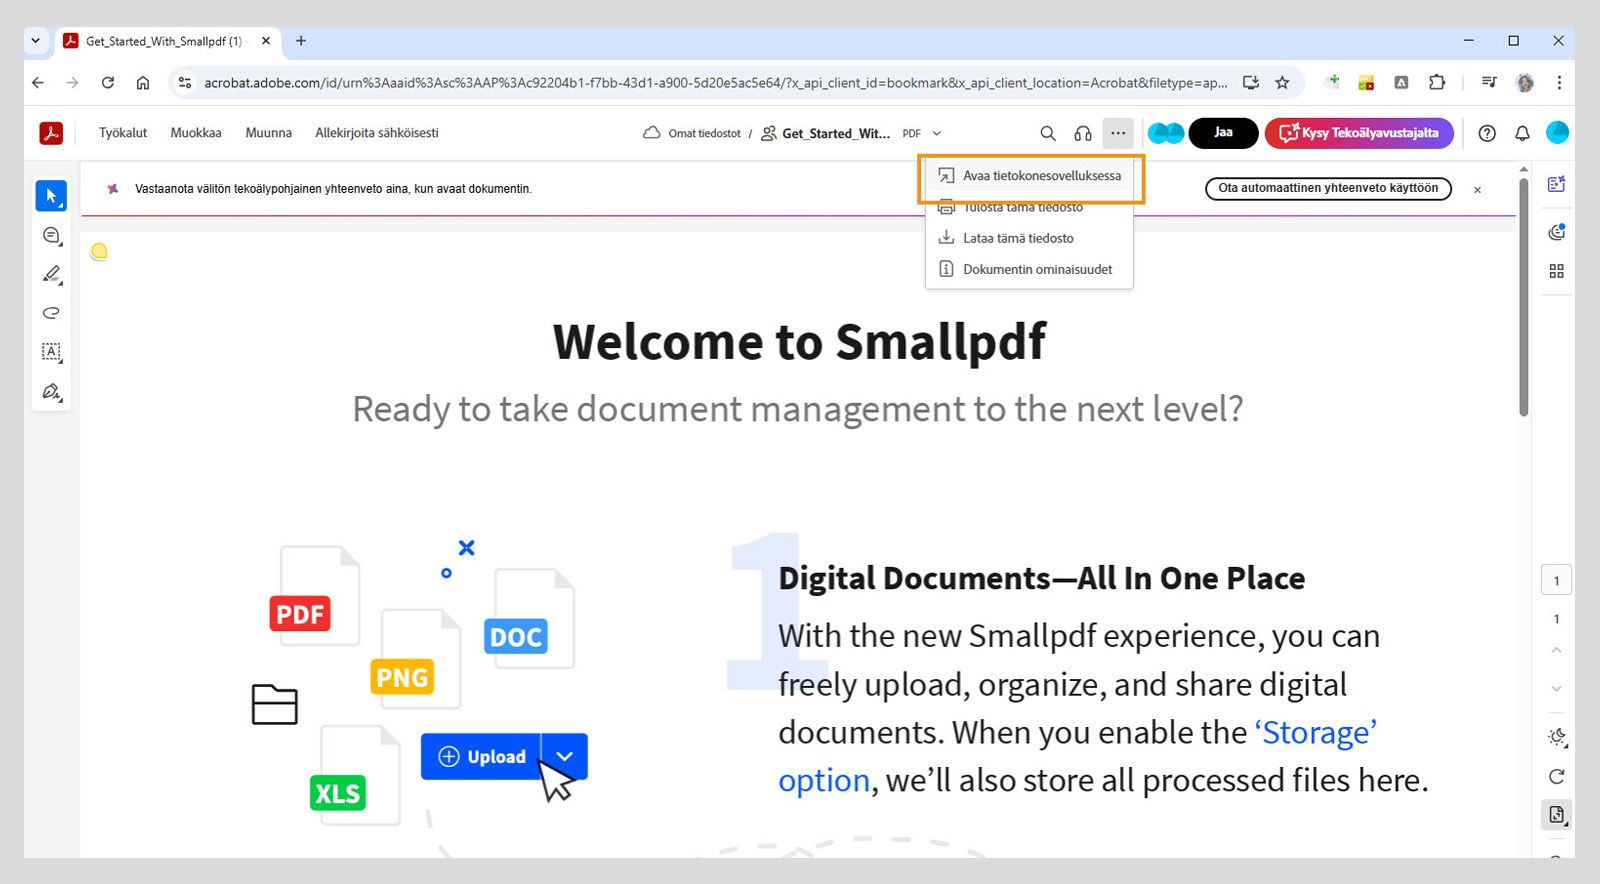The width and height of the screenshot is (1600, 884).
Task: Open browser extensions puzzle icon
Action: coord(1437,83)
